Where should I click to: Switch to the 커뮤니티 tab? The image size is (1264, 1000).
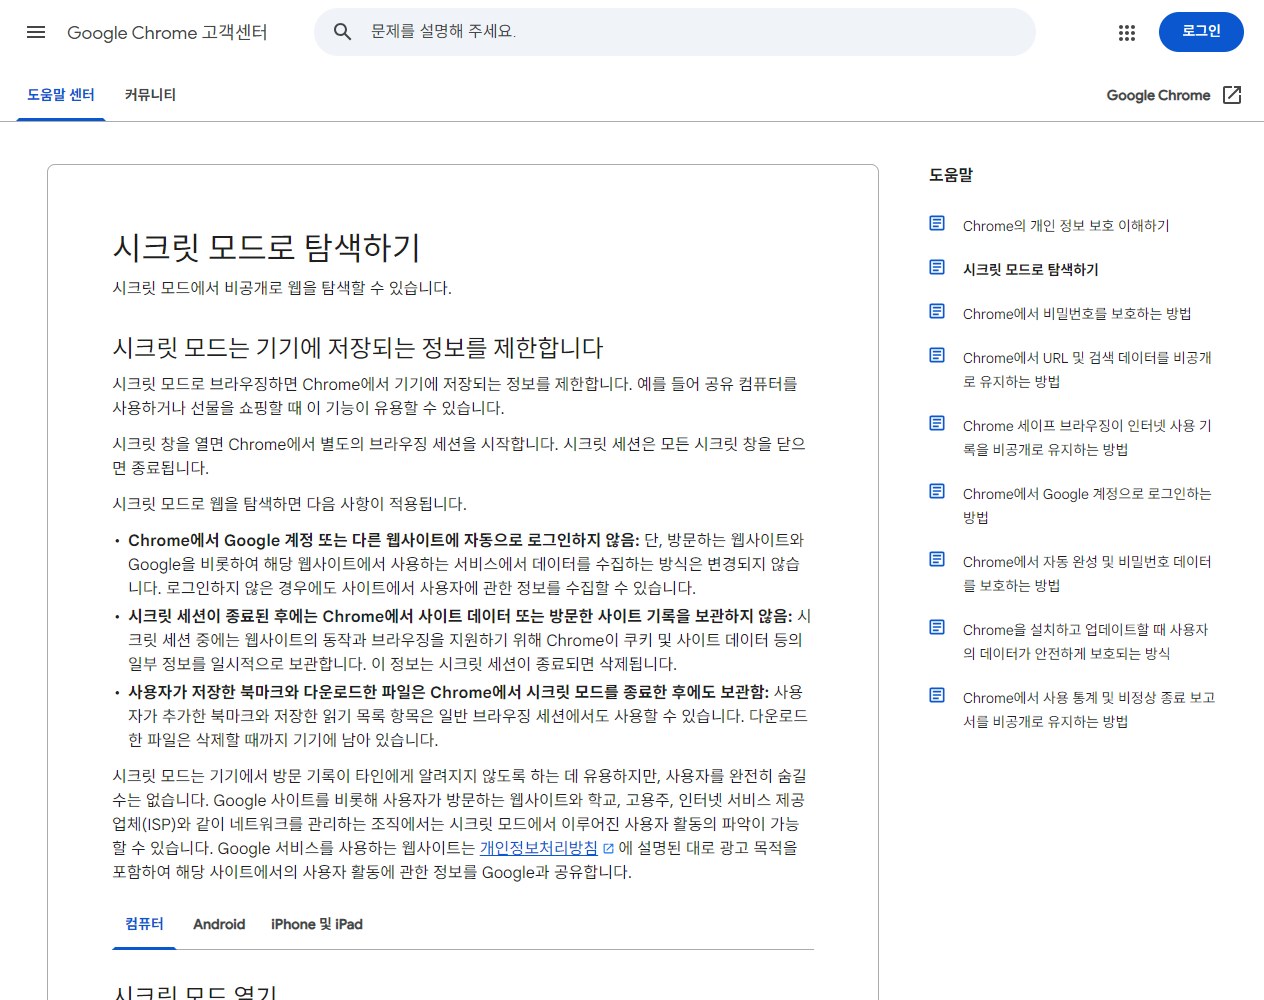click(150, 95)
